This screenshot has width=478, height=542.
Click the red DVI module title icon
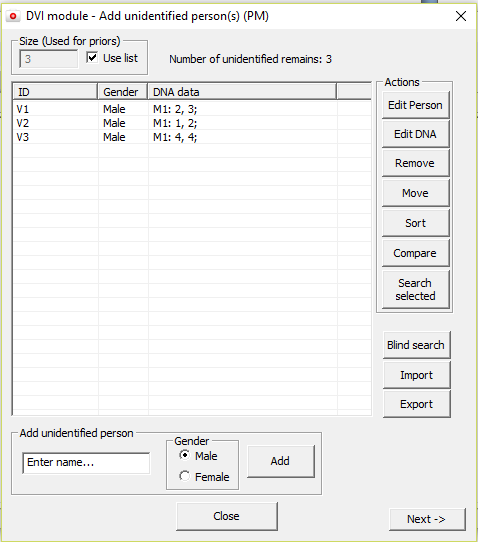click(13, 16)
